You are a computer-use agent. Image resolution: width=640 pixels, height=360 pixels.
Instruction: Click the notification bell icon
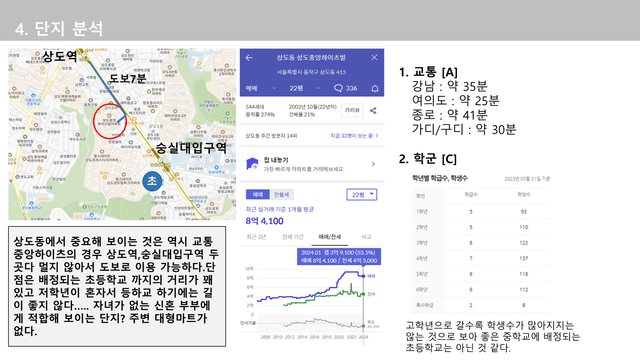point(375,88)
